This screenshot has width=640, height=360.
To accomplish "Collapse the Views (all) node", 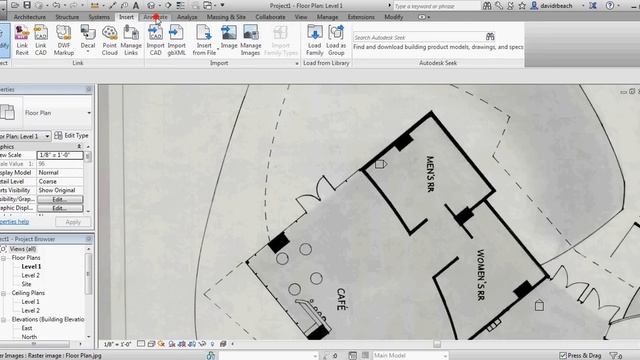I will (3, 249).
